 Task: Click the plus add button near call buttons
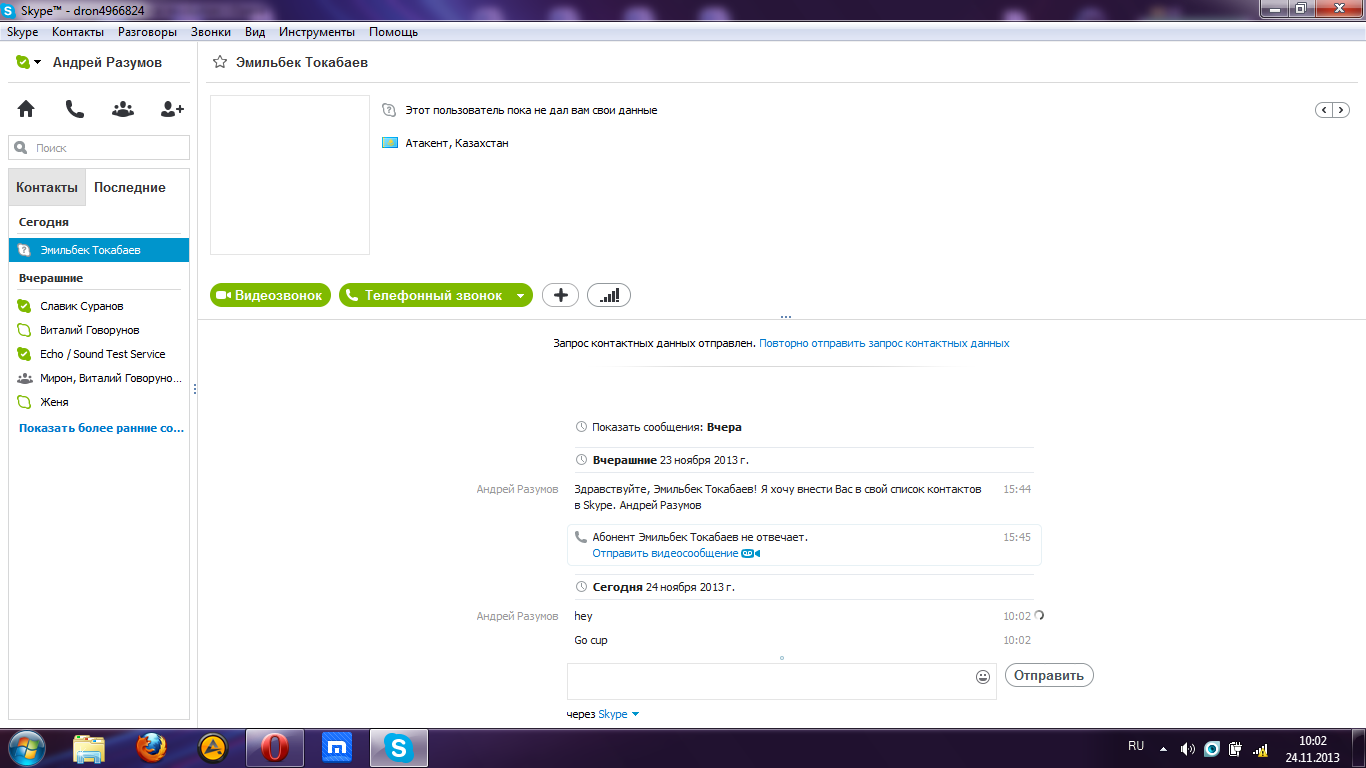click(561, 295)
